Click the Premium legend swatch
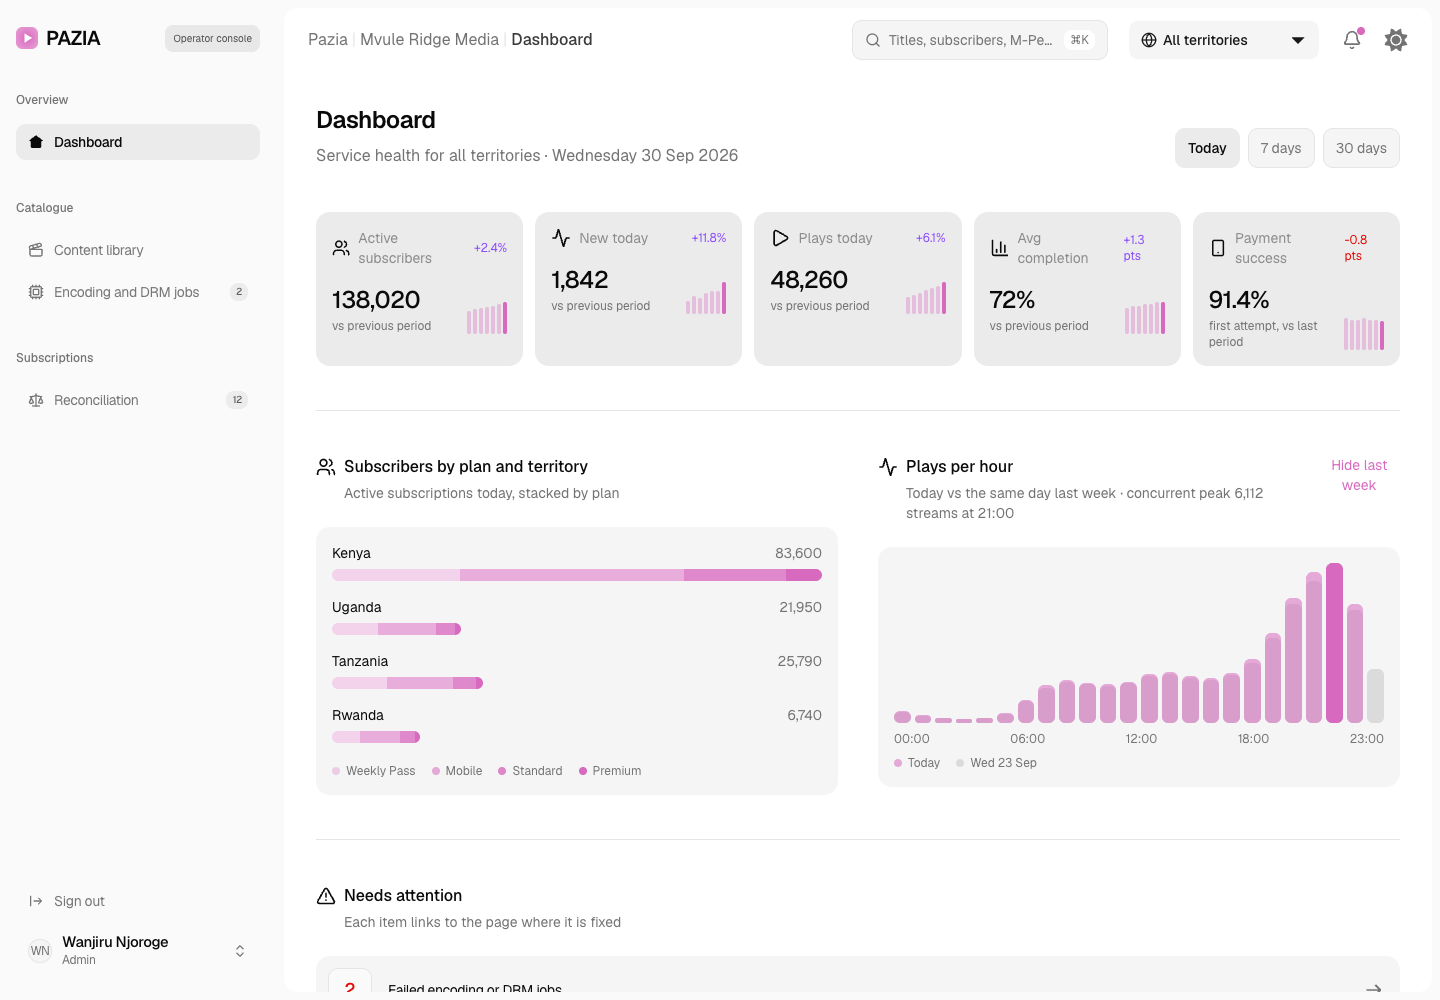This screenshot has height=1000, width=1440. tap(583, 771)
